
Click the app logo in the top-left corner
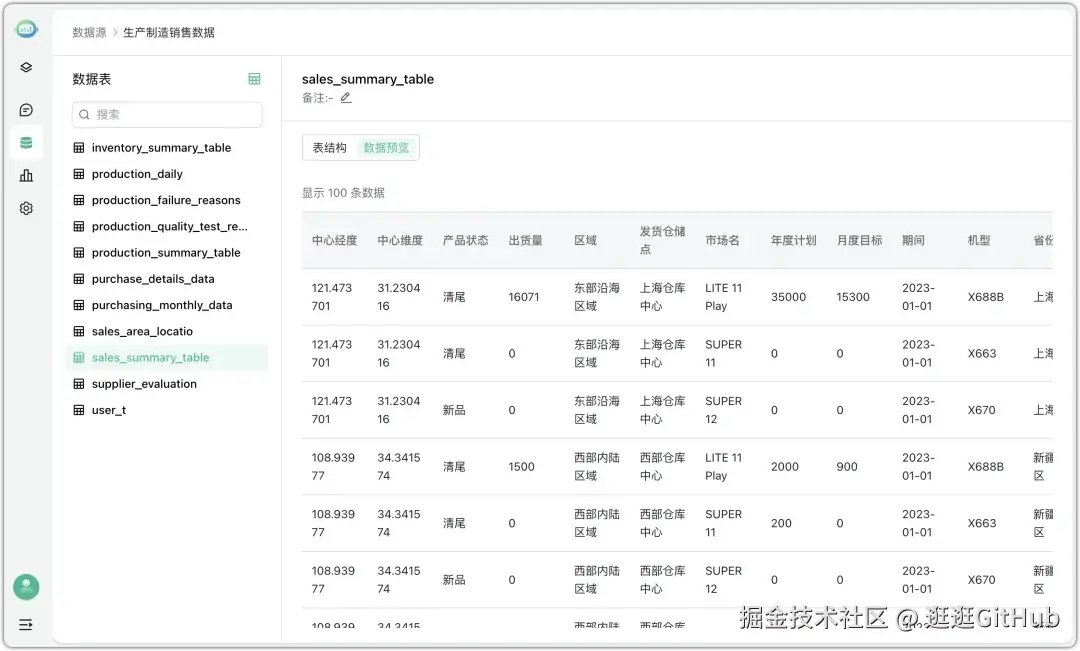25,28
